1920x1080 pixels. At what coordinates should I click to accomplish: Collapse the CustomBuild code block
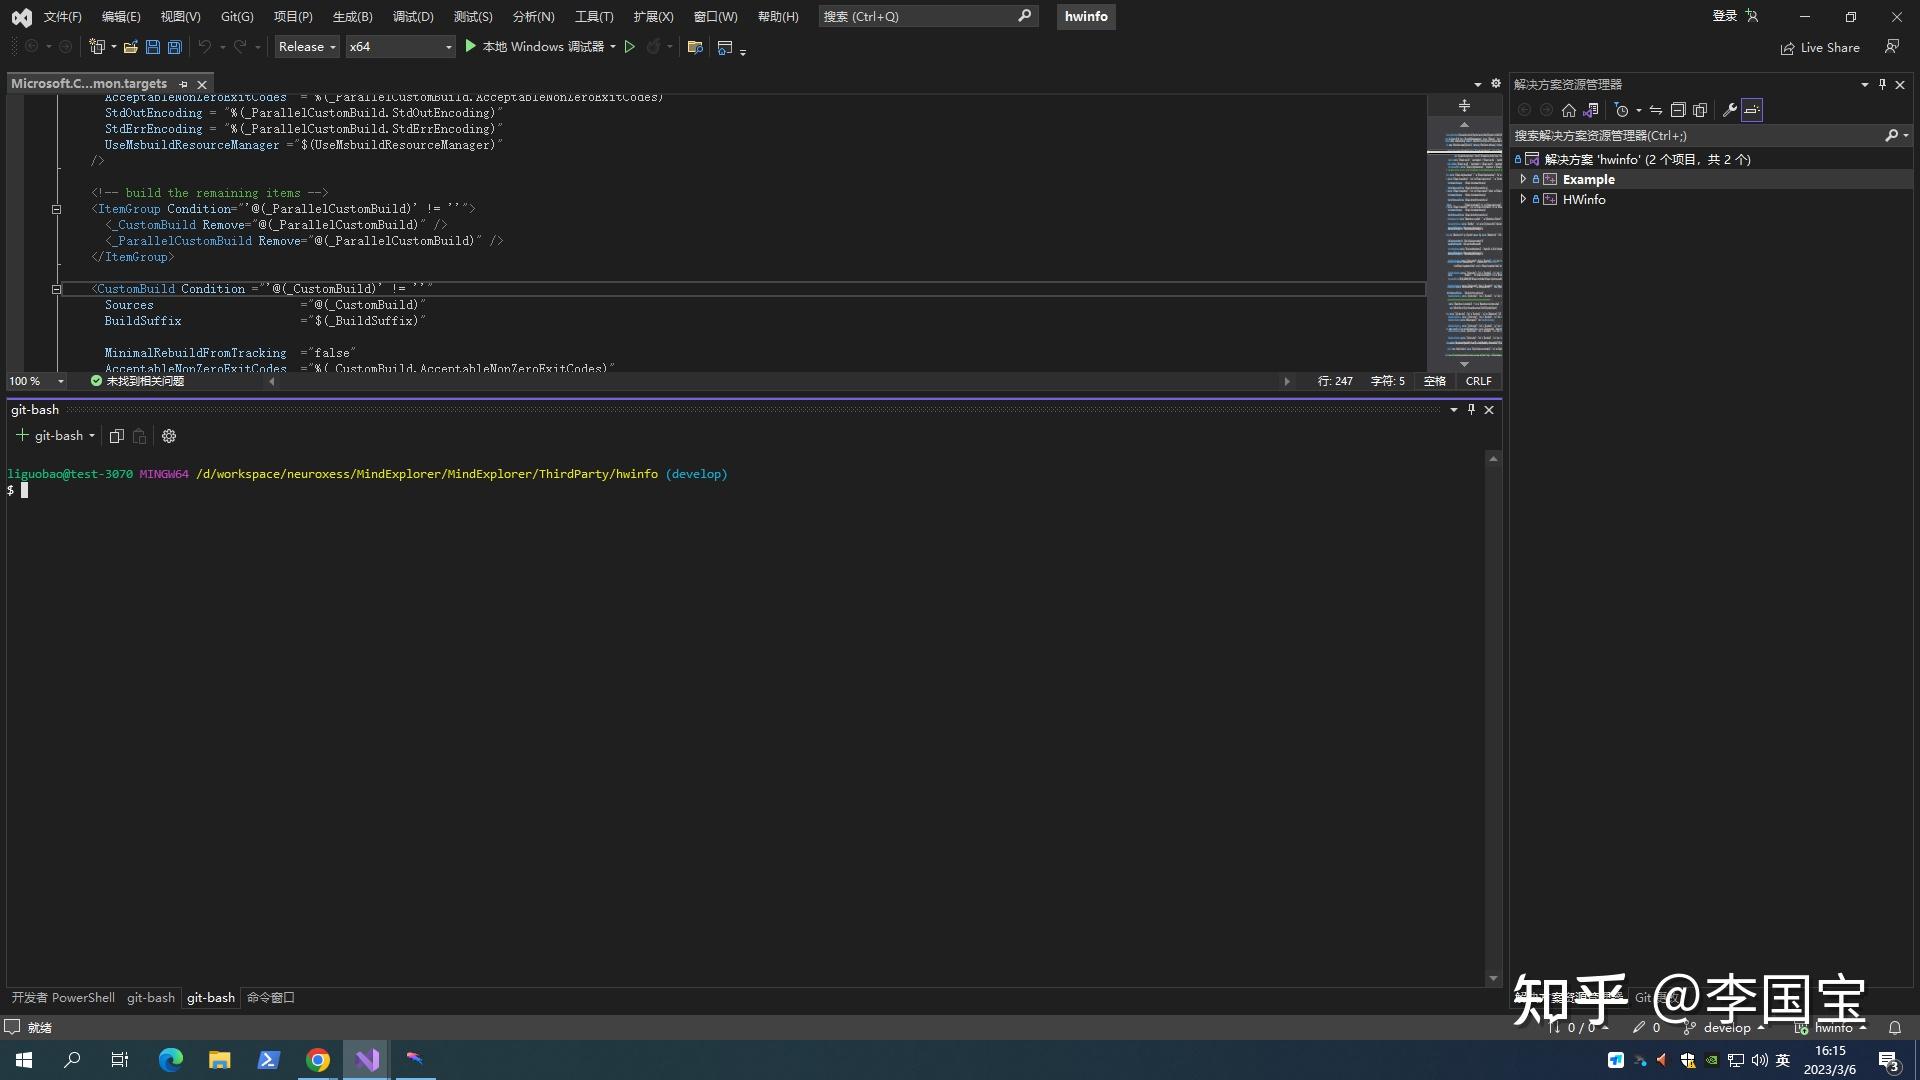(x=56, y=289)
